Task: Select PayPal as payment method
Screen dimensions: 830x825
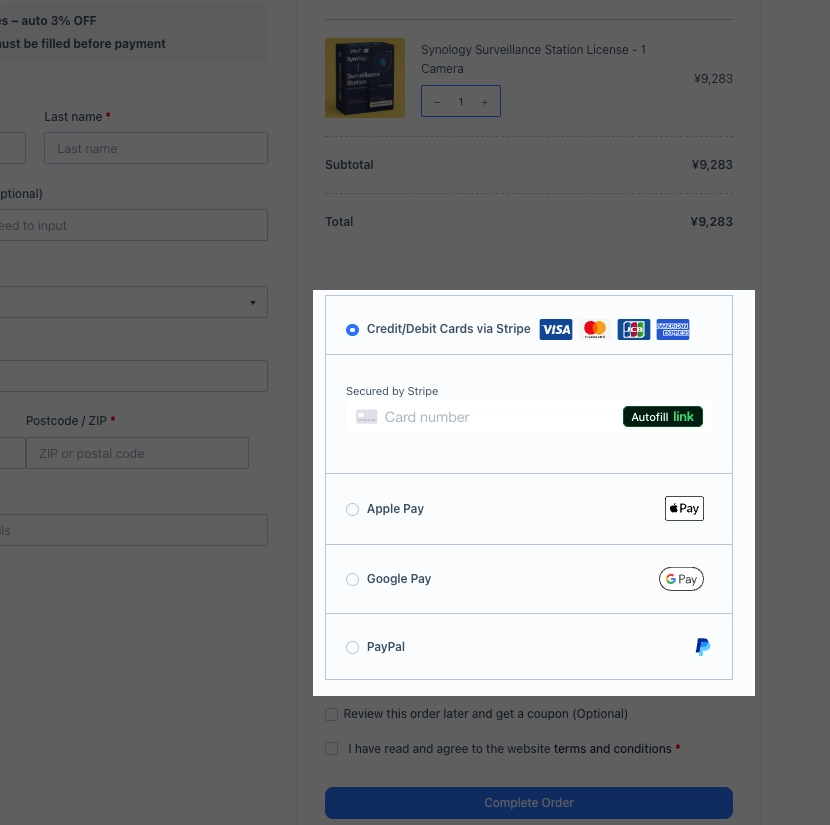Action: (352, 647)
